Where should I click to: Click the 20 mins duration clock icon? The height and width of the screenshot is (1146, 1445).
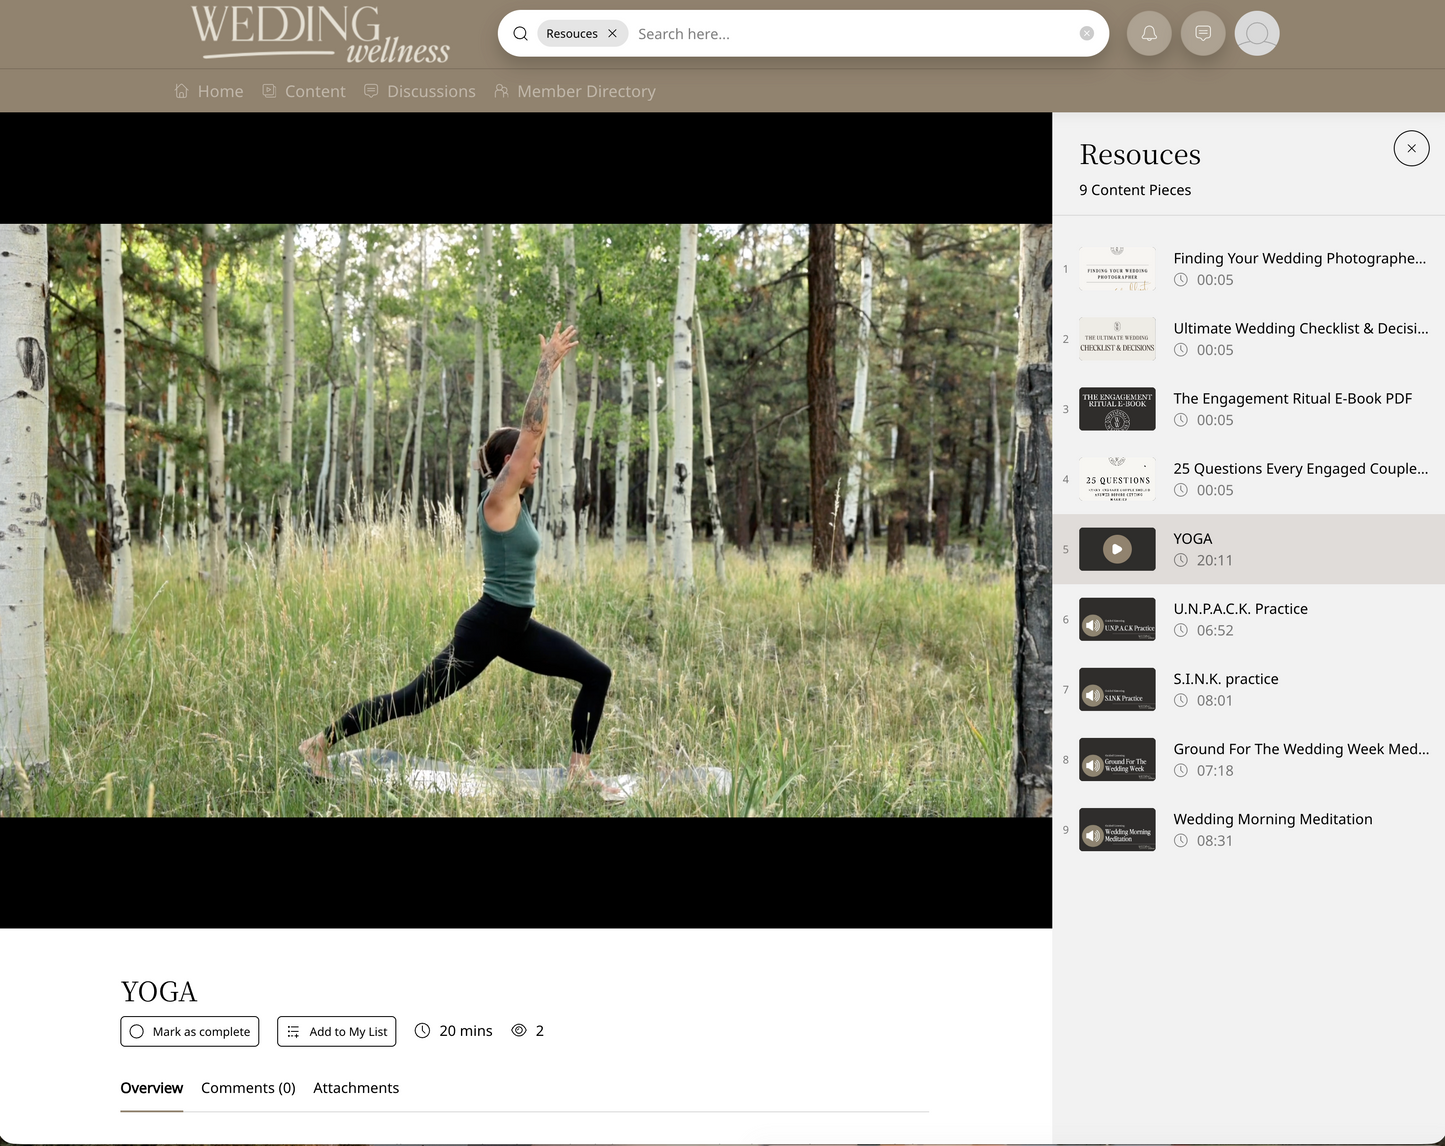(x=422, y=1030)
